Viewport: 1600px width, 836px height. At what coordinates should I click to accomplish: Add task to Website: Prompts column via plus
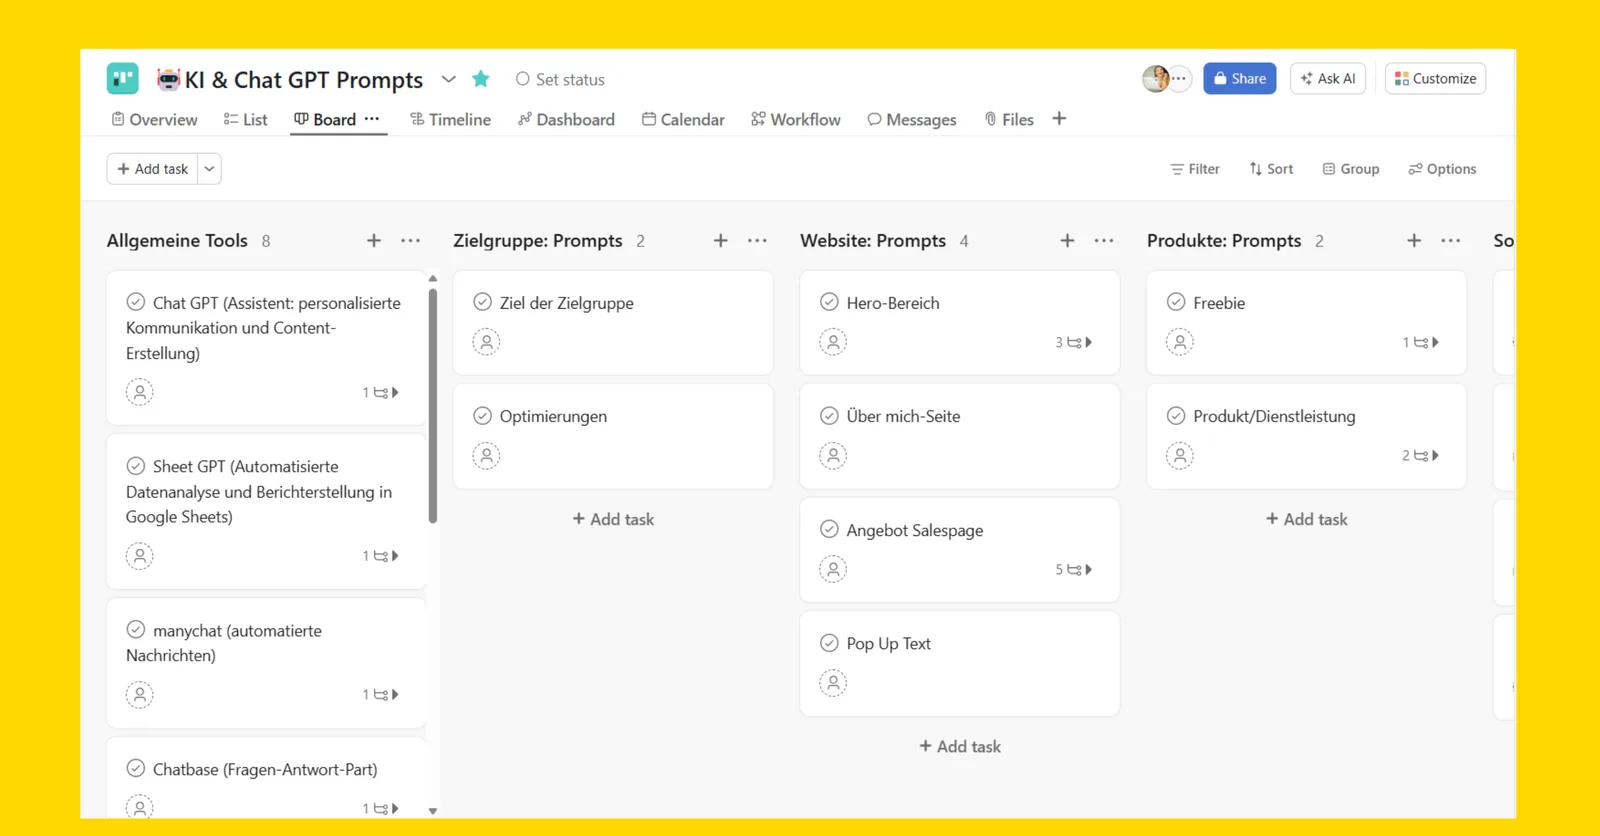1067,240
